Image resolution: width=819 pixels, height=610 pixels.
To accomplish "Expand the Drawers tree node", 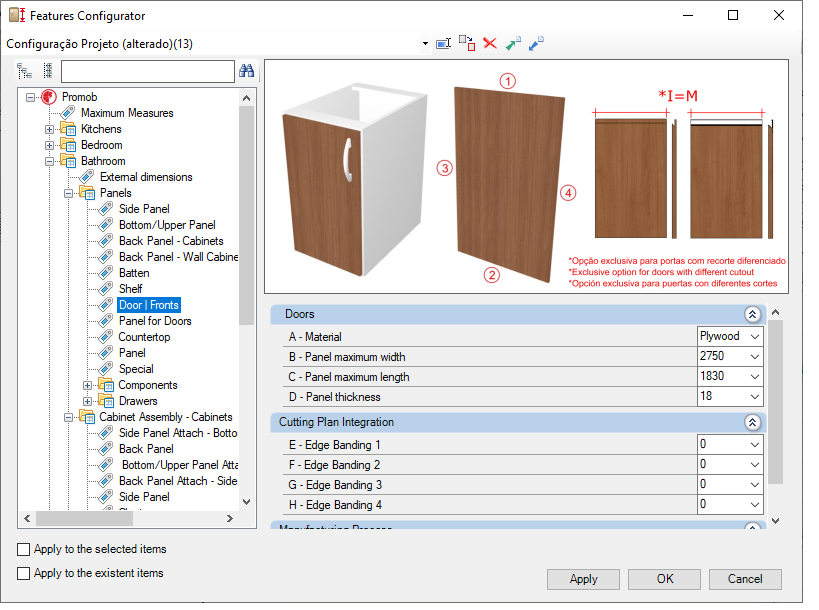I will tap(87, 402).
